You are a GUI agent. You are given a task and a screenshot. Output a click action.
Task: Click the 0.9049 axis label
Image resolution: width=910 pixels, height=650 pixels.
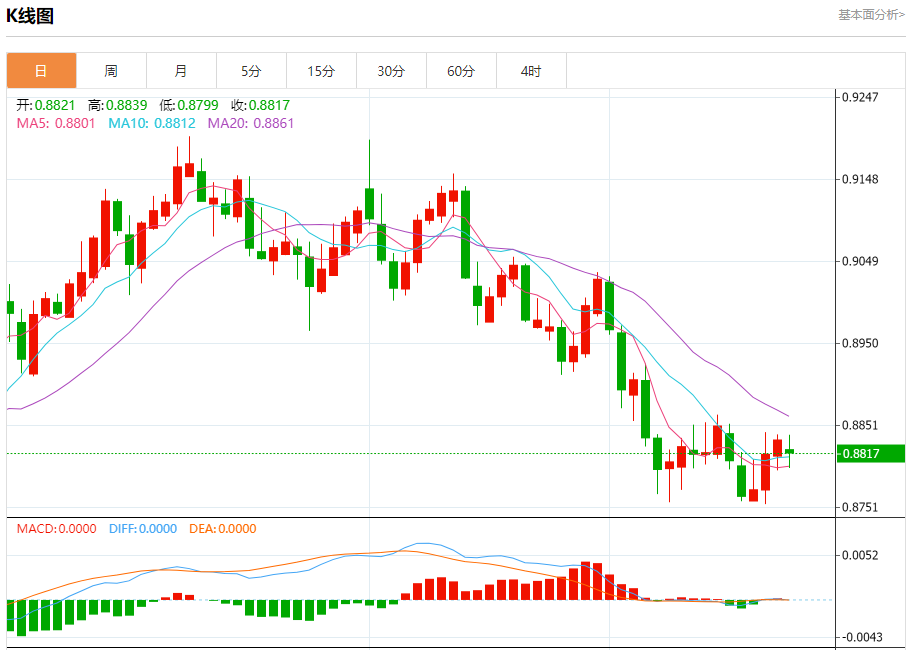coord(860,261)
